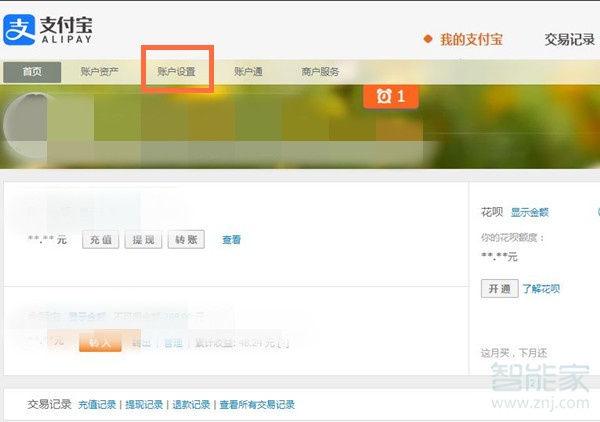Open the 了解花呗 link
Viewport: 600px width, 422px height.
tap(541, 288)
